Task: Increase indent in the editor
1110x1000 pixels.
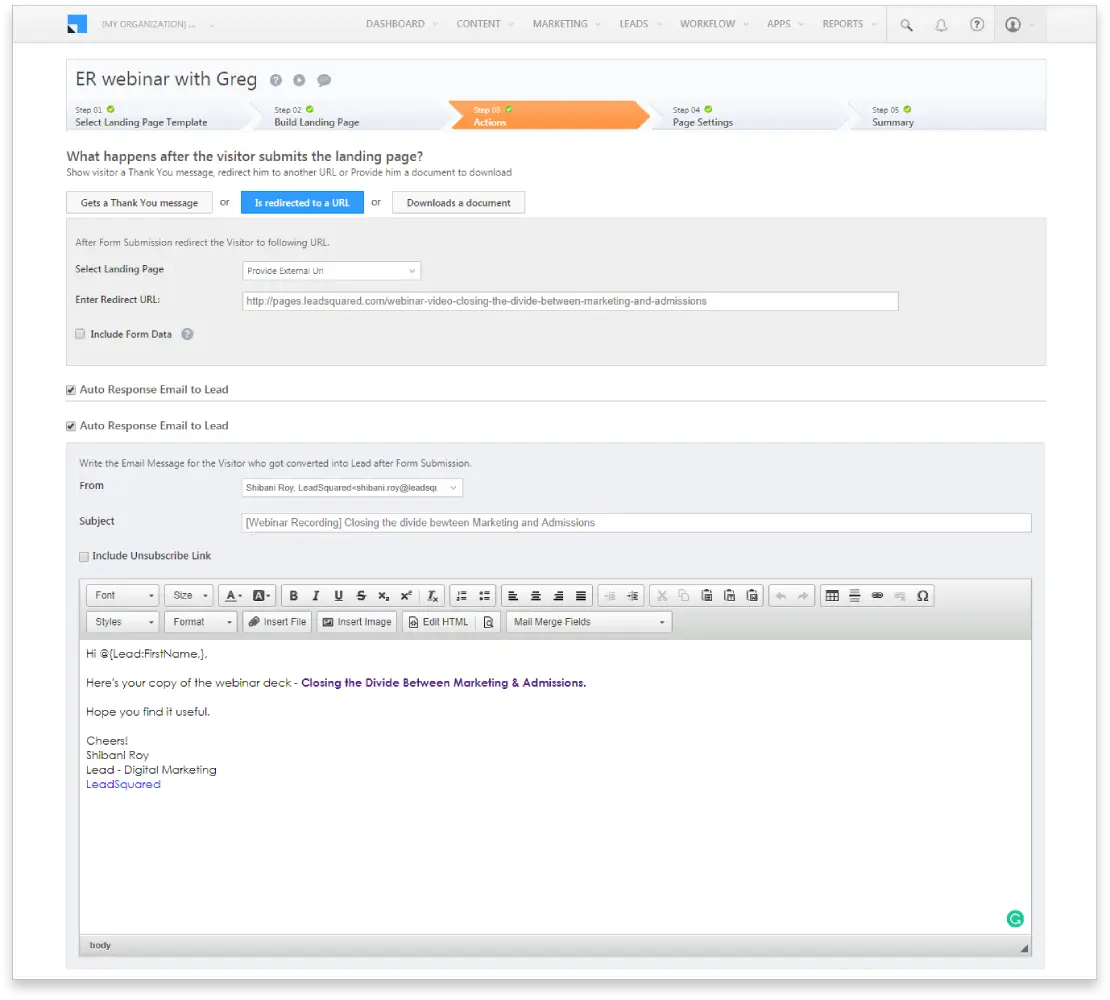Action: [x=633, y=596]
